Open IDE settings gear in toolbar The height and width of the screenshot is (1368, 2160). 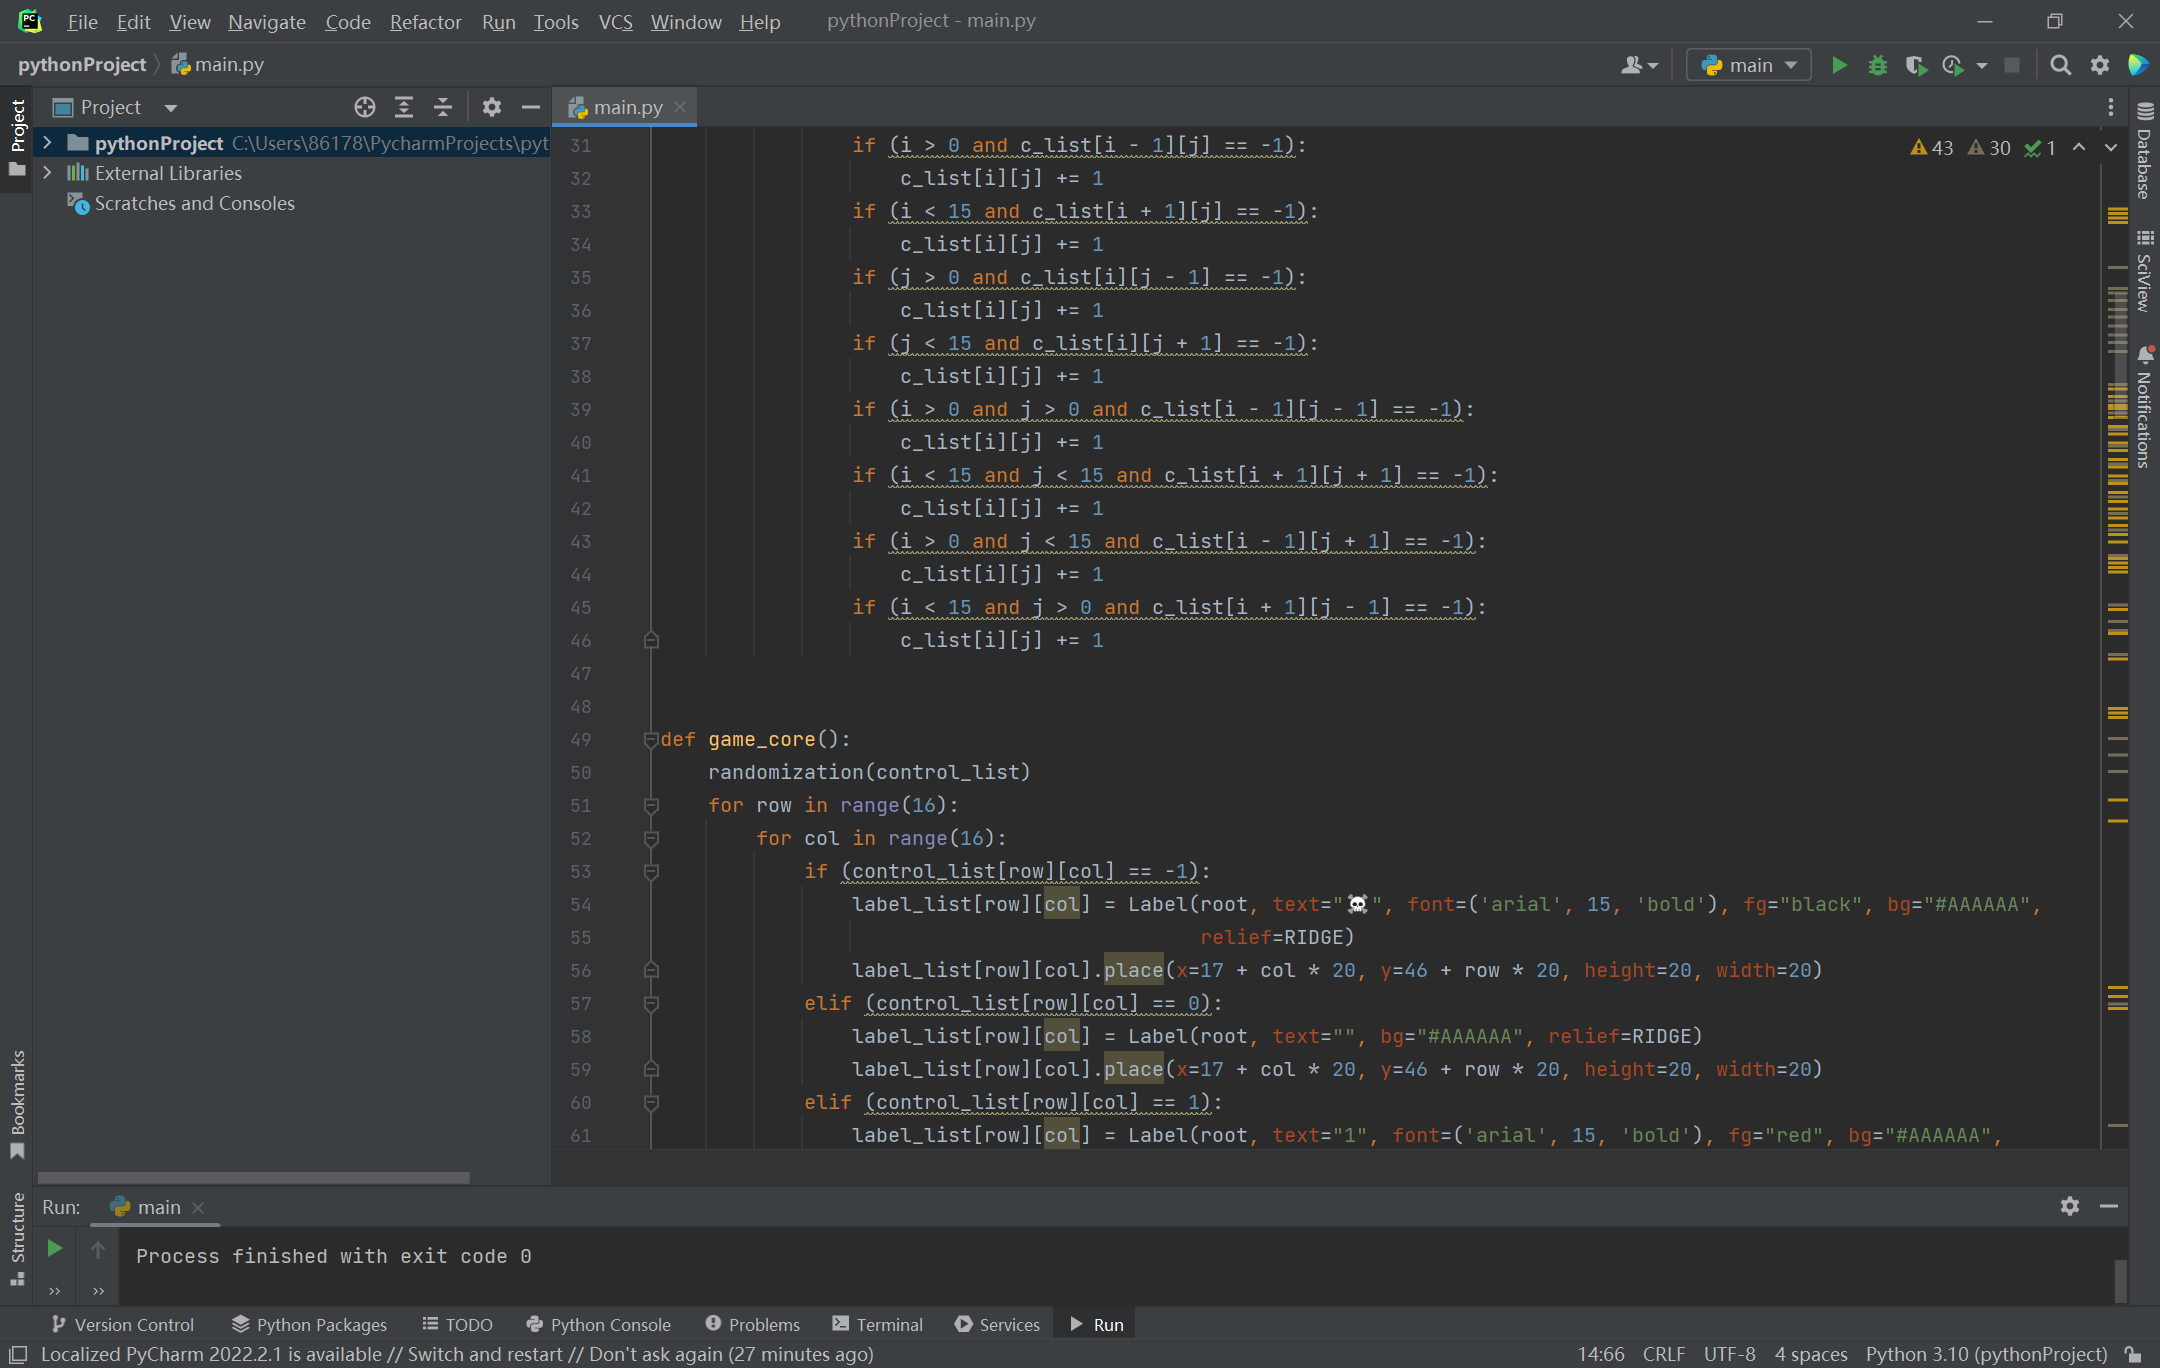tap(2099, 65)
